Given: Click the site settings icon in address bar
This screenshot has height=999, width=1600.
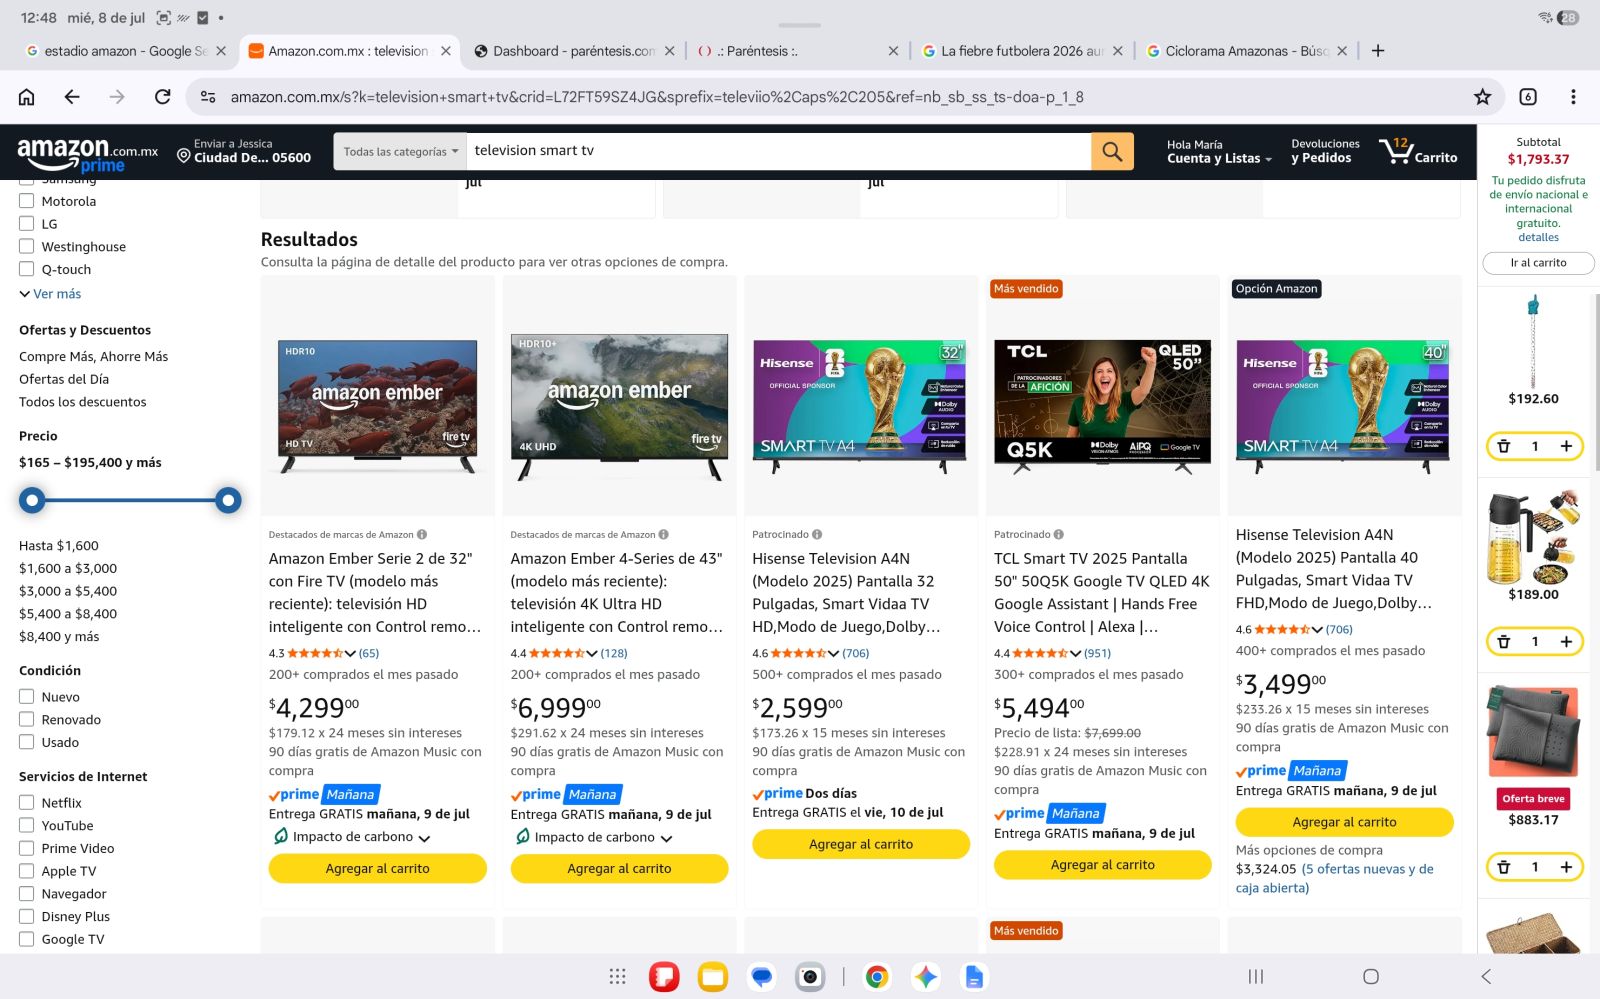Looking at the screenshot, I should click(208, 97).
